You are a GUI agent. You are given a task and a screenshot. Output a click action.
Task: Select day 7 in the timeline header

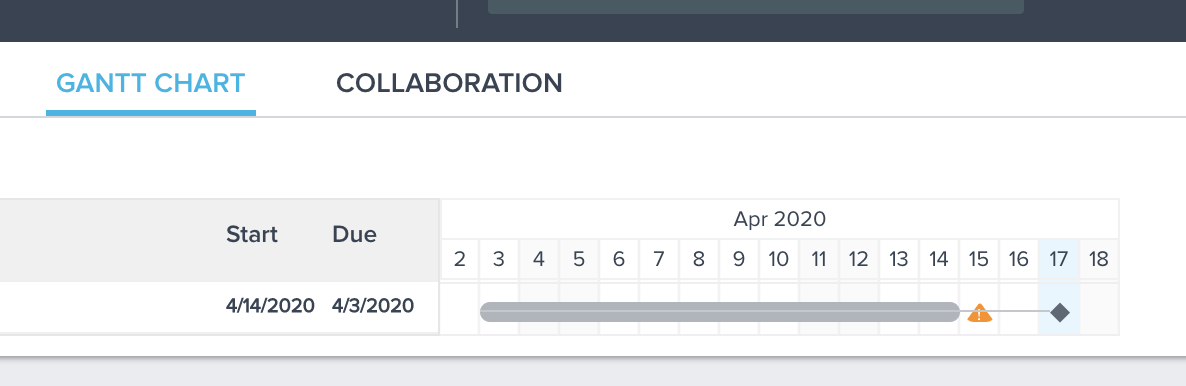(x=659, y=260)
